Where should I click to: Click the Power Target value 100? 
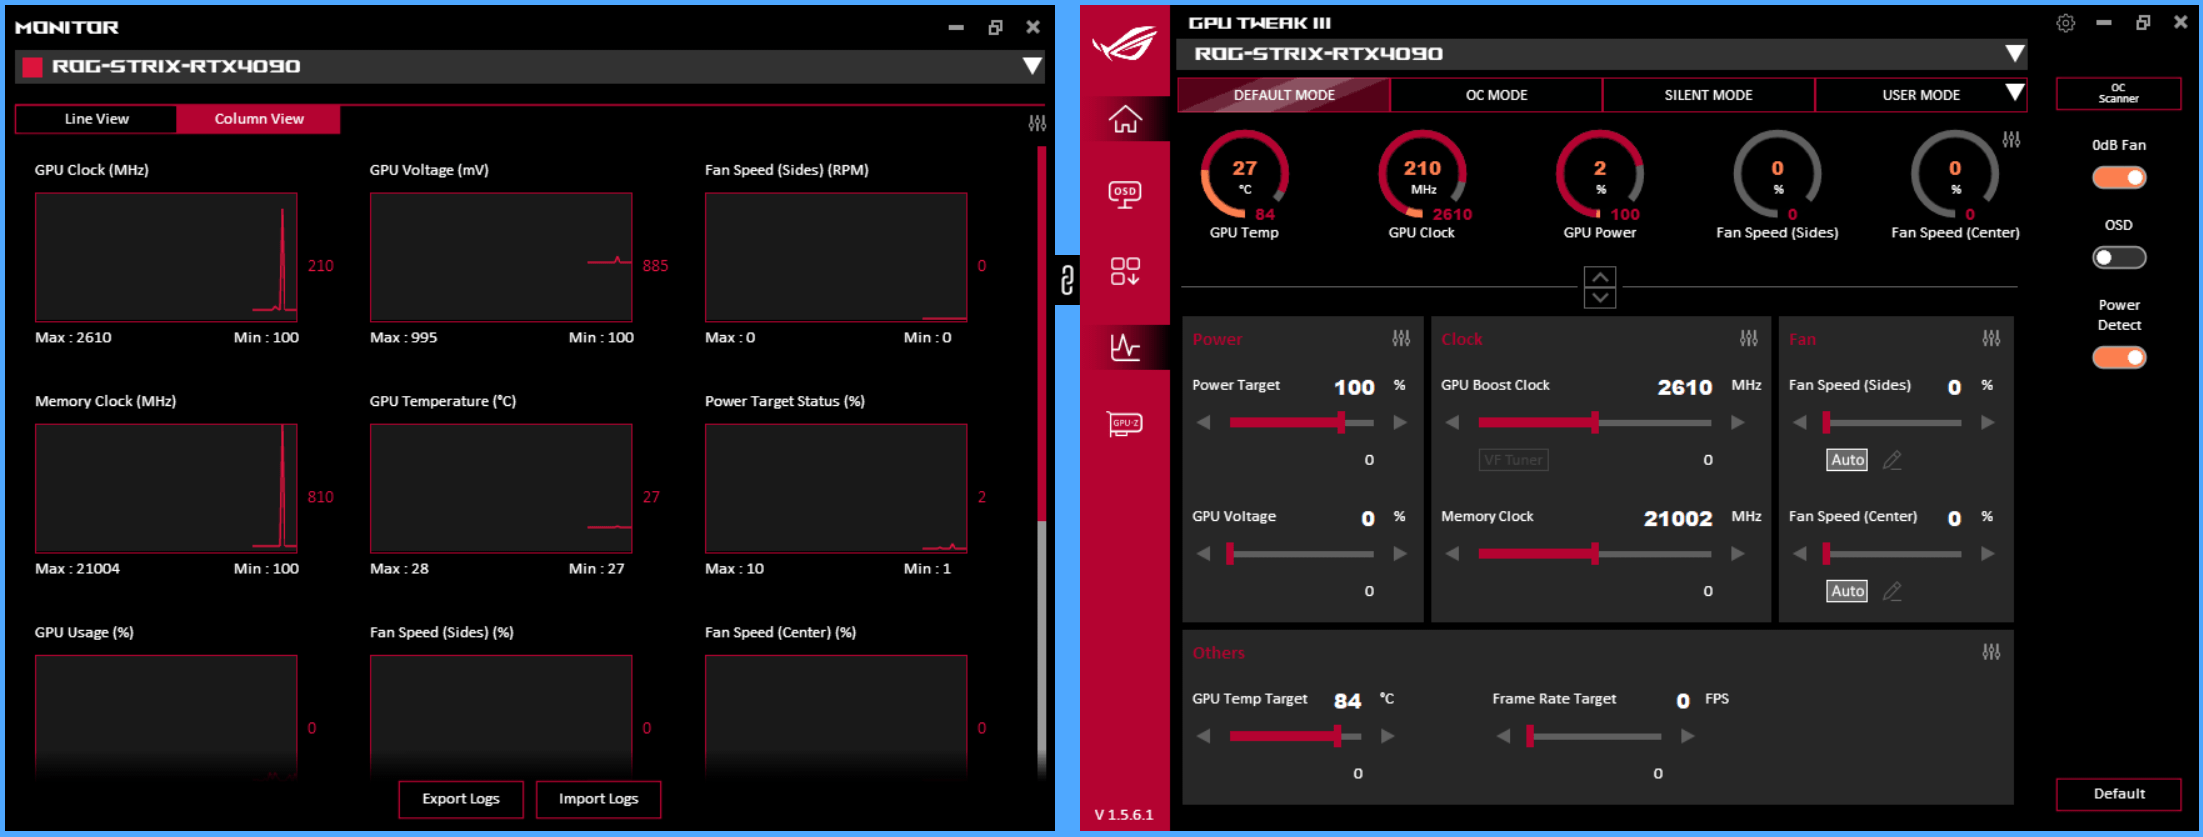pyautogui.click(x=1354, y=388)
